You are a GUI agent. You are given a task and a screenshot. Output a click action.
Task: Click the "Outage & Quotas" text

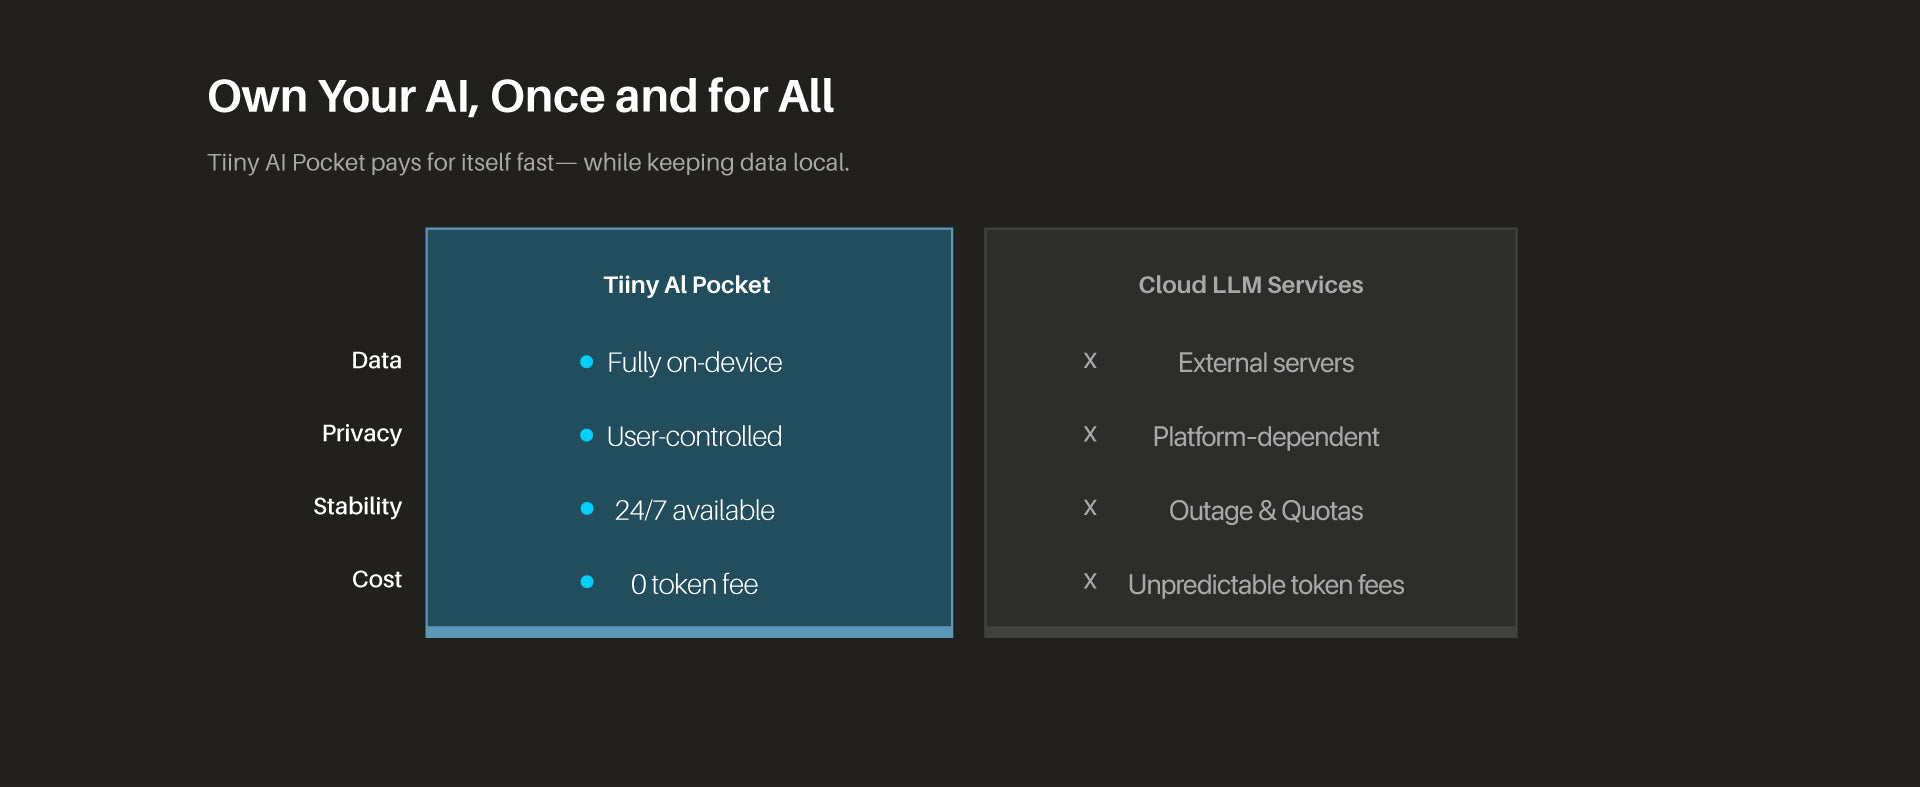click(x=1266, y=511)
